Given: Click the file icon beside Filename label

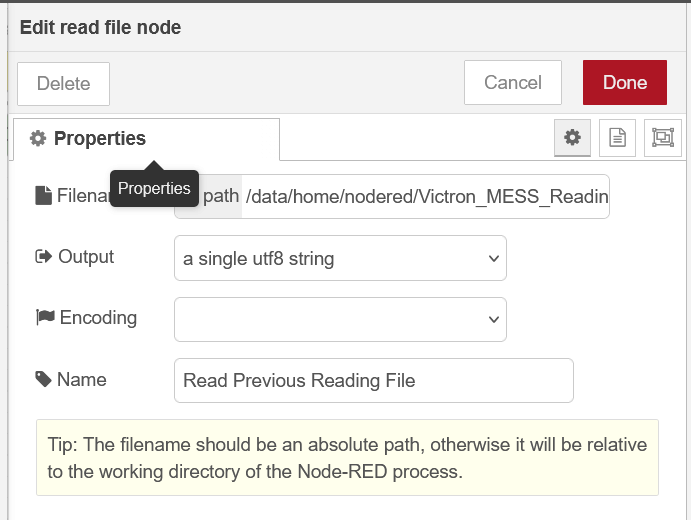Looking at the screenshot, I should point(44,195).
